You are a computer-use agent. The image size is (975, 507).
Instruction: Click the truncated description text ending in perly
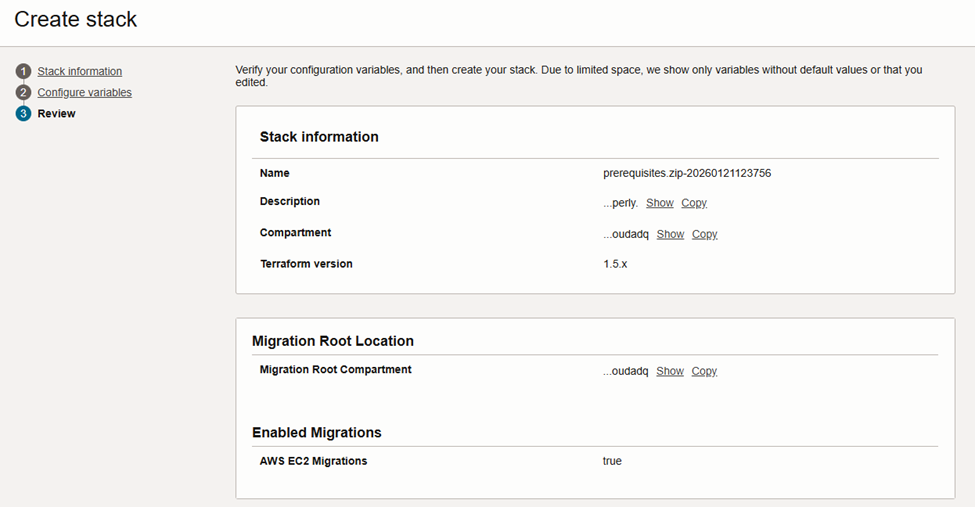620,203
